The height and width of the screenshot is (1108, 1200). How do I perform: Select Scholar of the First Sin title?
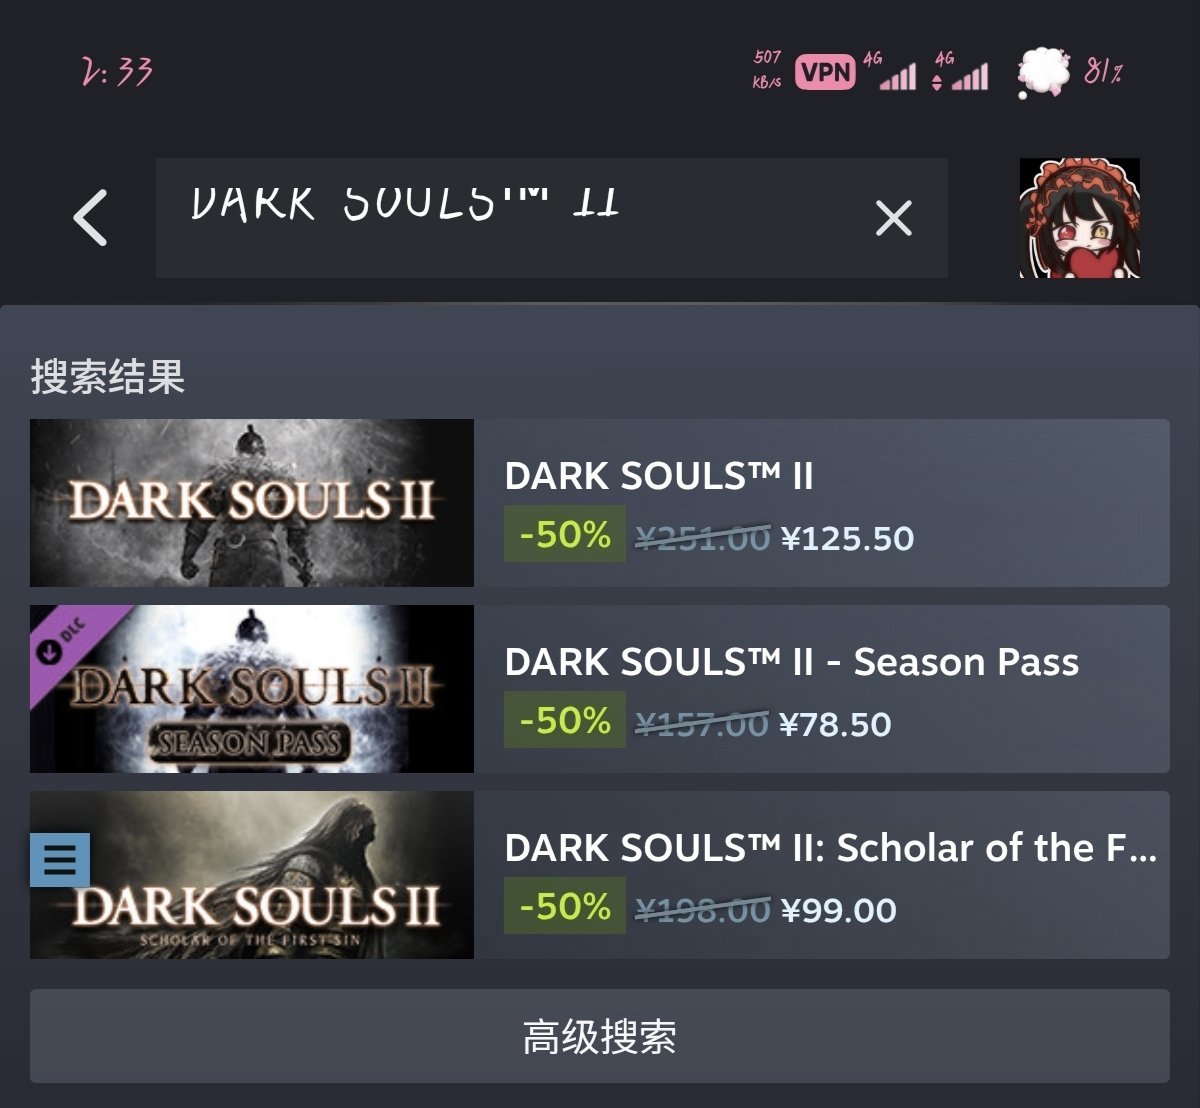[x=831, y=848]
